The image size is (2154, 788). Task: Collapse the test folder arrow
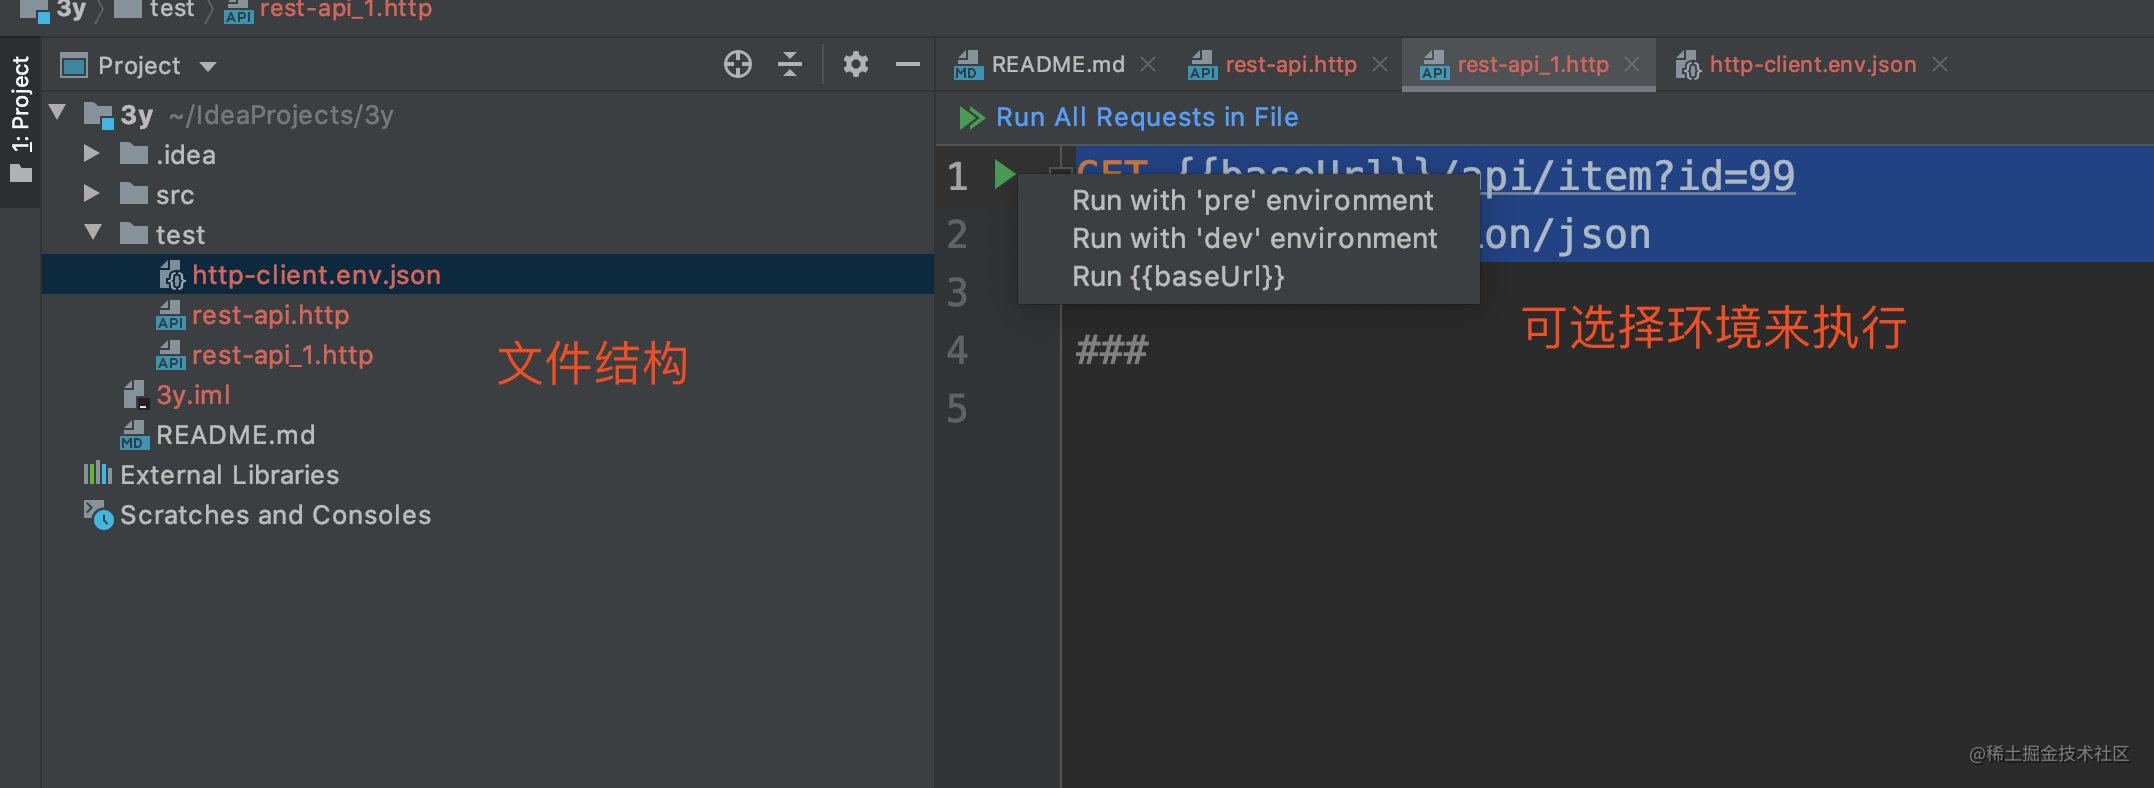(x=93, y=232)
